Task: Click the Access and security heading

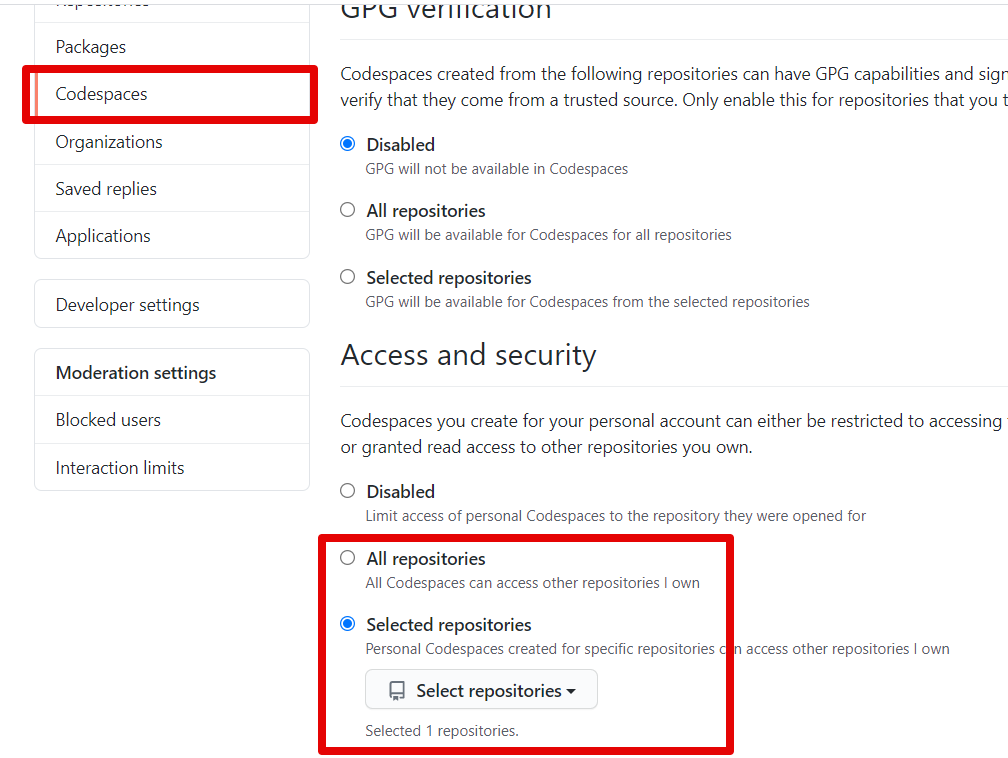Action: pyautogui.click(x=468, y=355)
